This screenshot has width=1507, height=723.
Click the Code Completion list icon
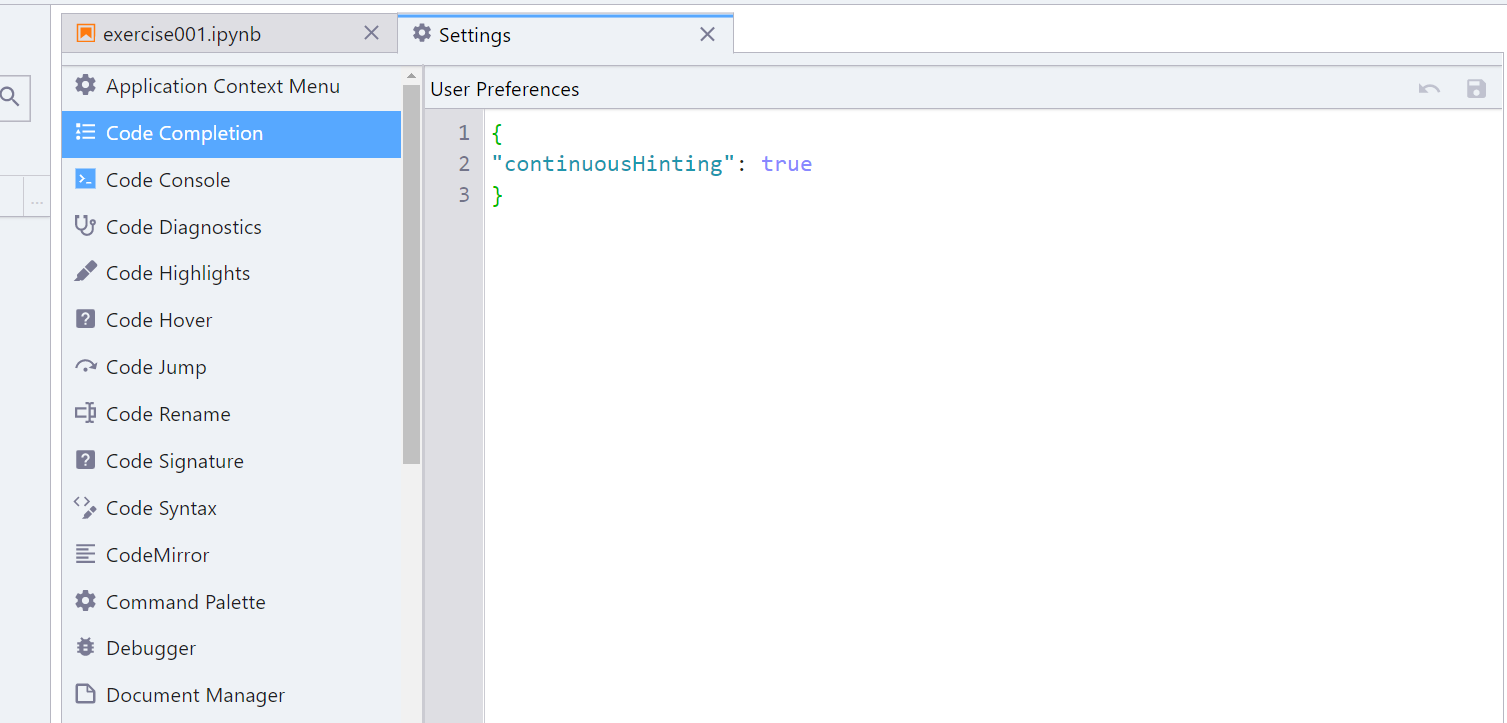[x=85, y=133]
